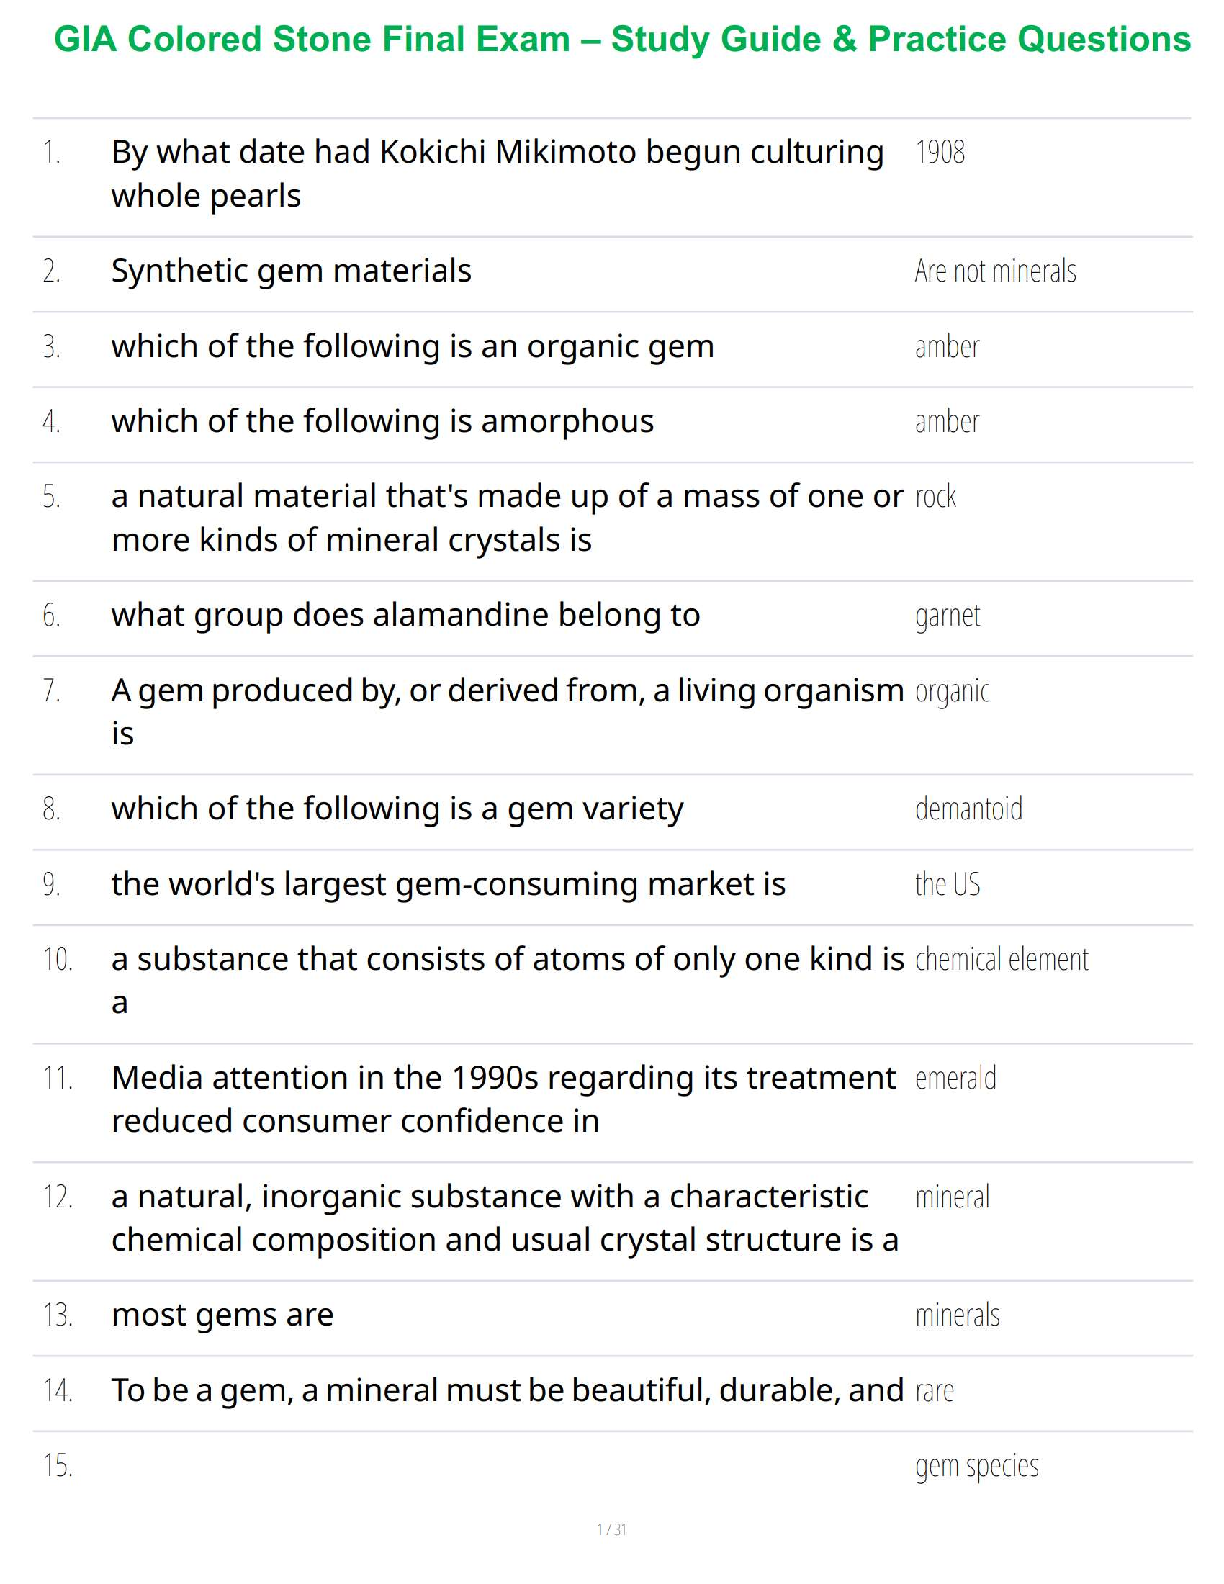
Task: Click the answer "organic"
Action: point(952,691)
